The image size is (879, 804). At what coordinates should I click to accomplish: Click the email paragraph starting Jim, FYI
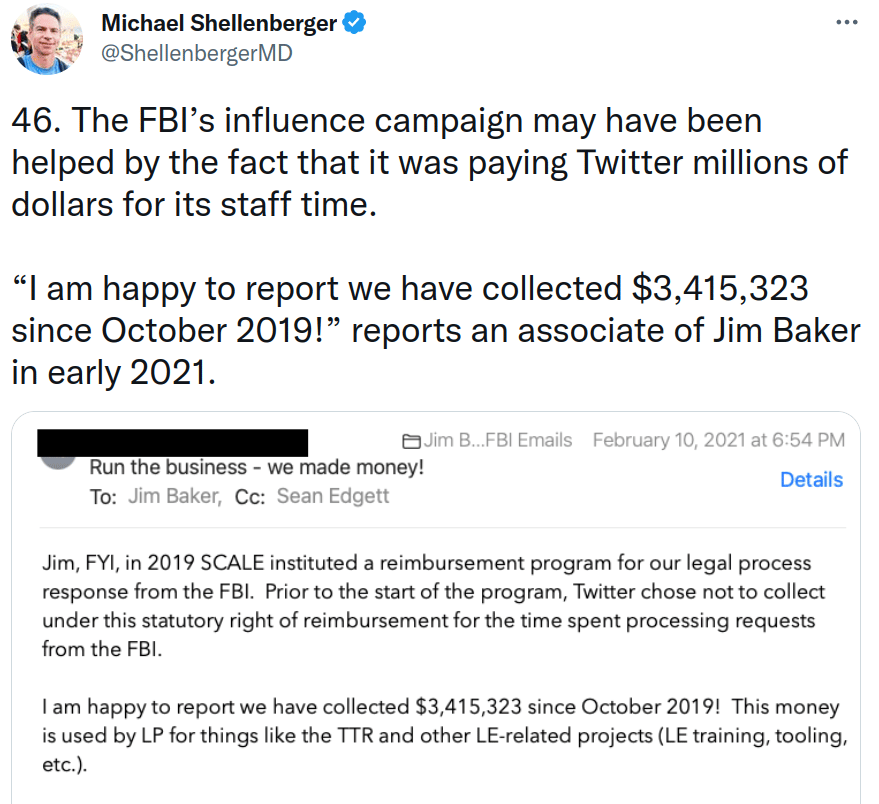click(x=433, y=606)
